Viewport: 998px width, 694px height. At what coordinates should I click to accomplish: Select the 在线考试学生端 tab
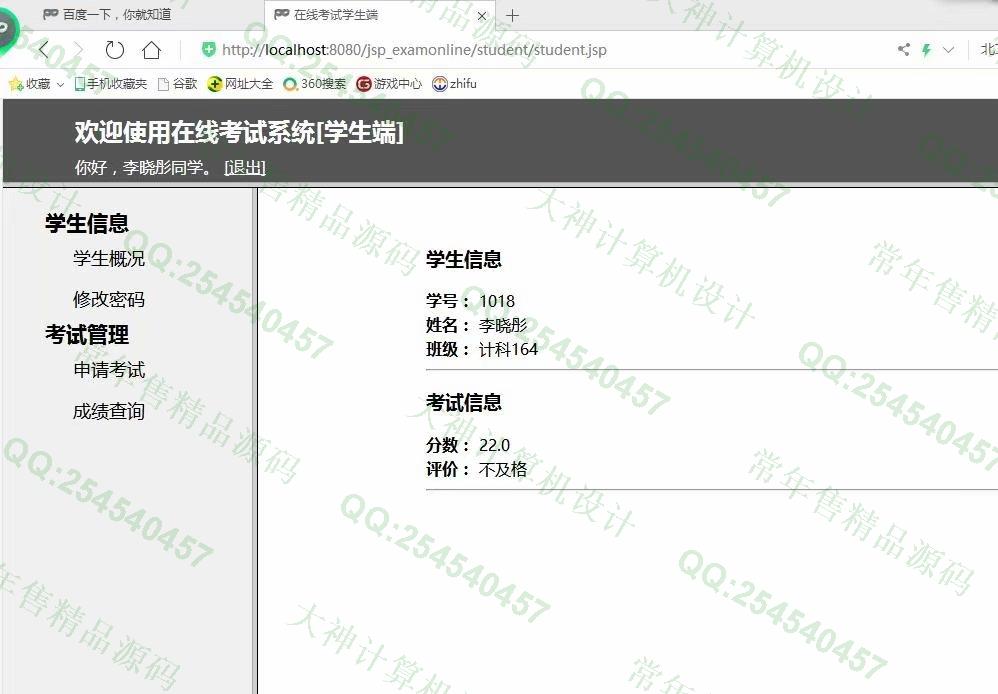click(379, 15)
